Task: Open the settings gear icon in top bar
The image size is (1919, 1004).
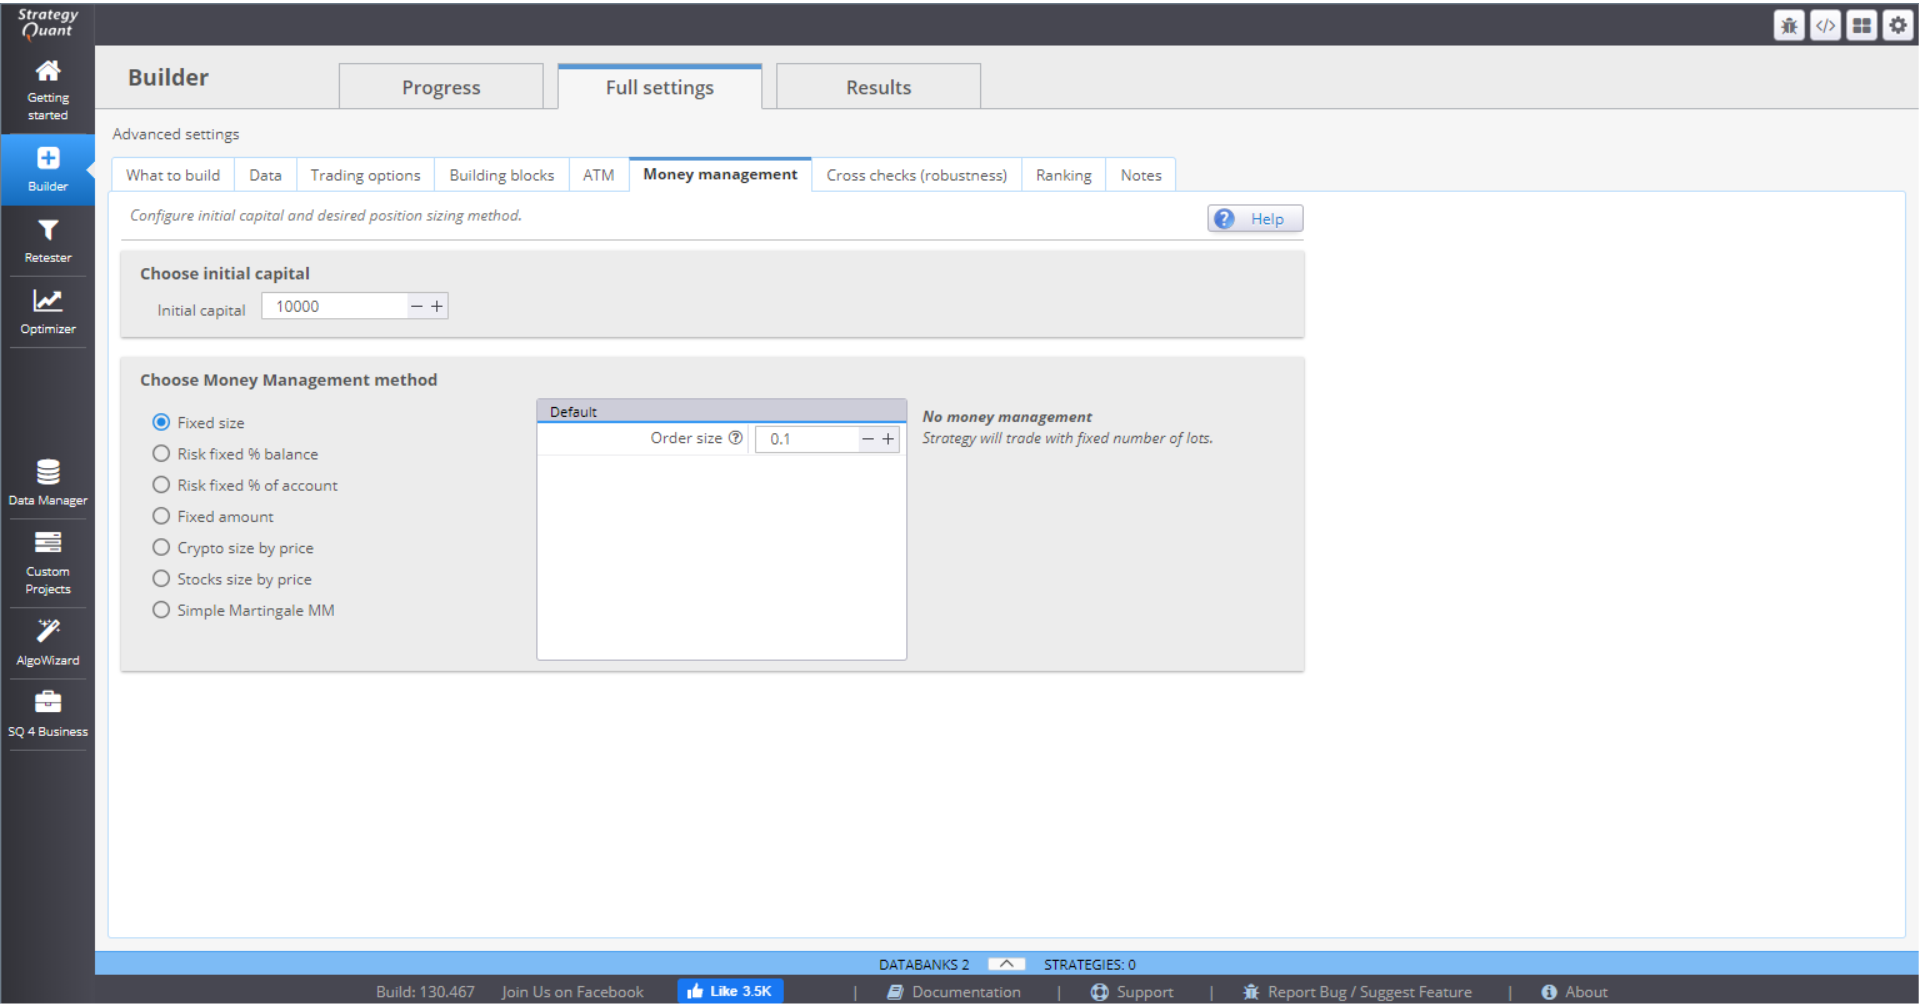Action: pos(1897,25)
